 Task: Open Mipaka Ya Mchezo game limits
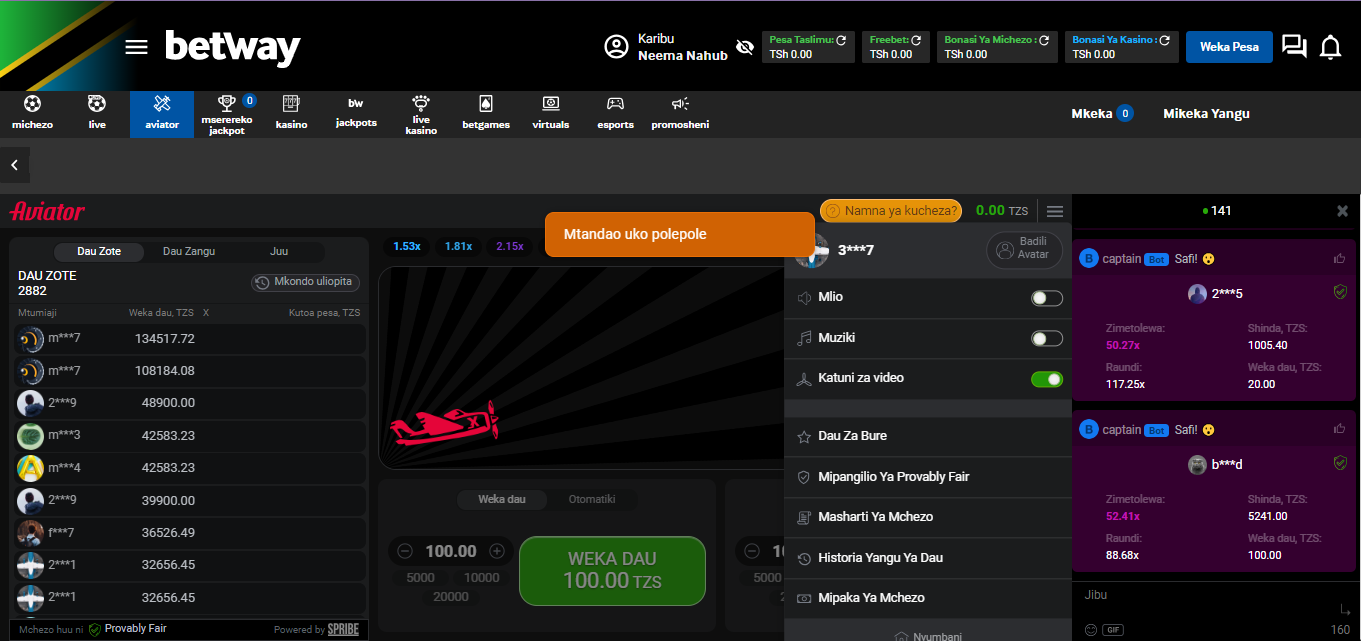click(x=928, y=598)
